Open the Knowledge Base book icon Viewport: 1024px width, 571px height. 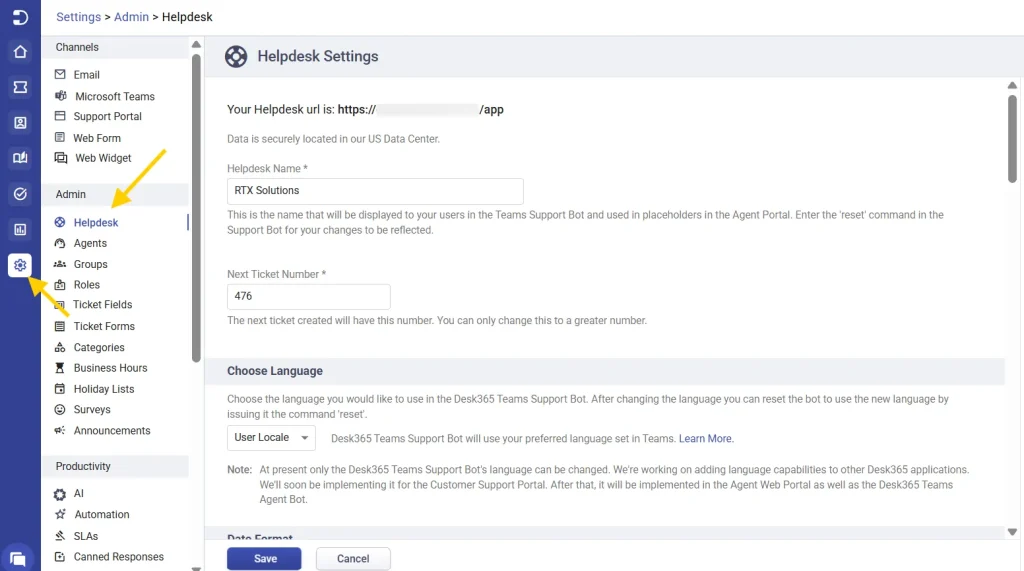[x=20, y=158]
